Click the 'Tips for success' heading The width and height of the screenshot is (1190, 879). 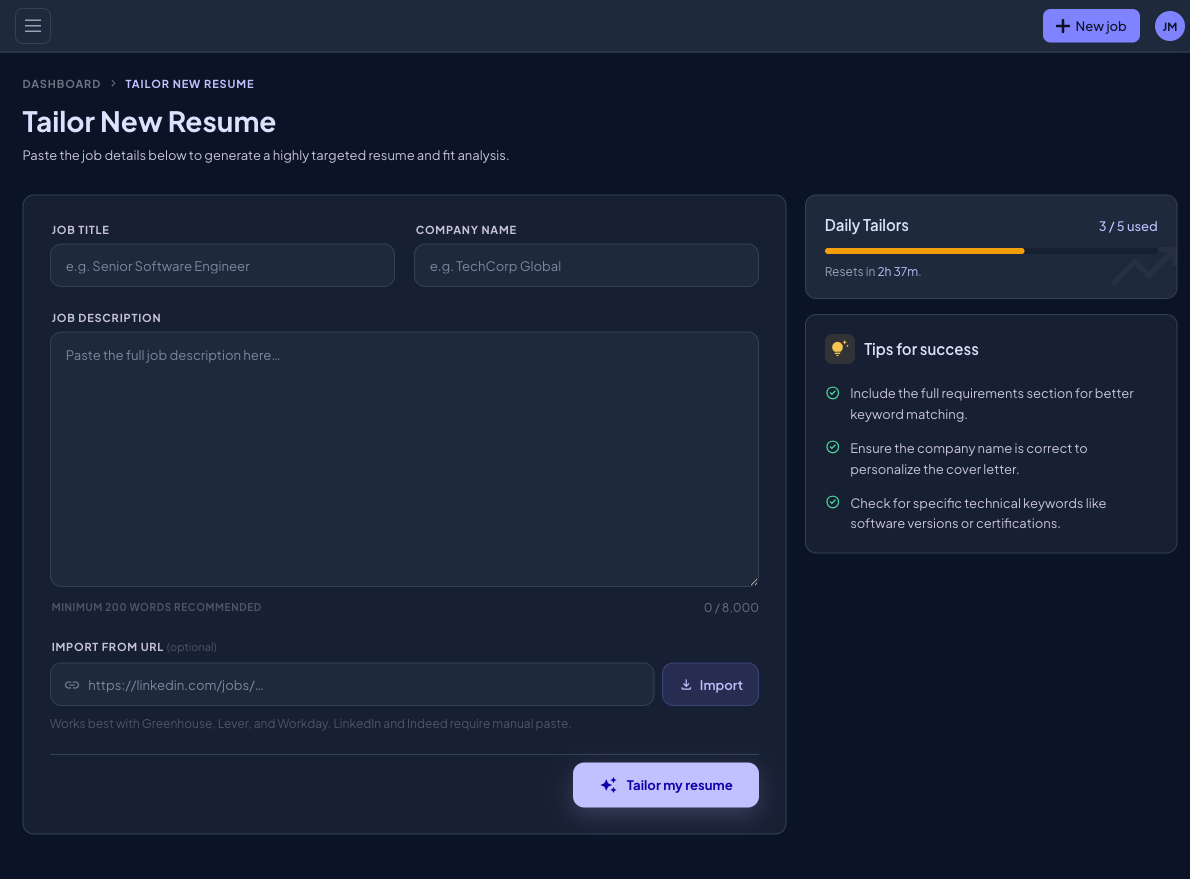[921, 349]
